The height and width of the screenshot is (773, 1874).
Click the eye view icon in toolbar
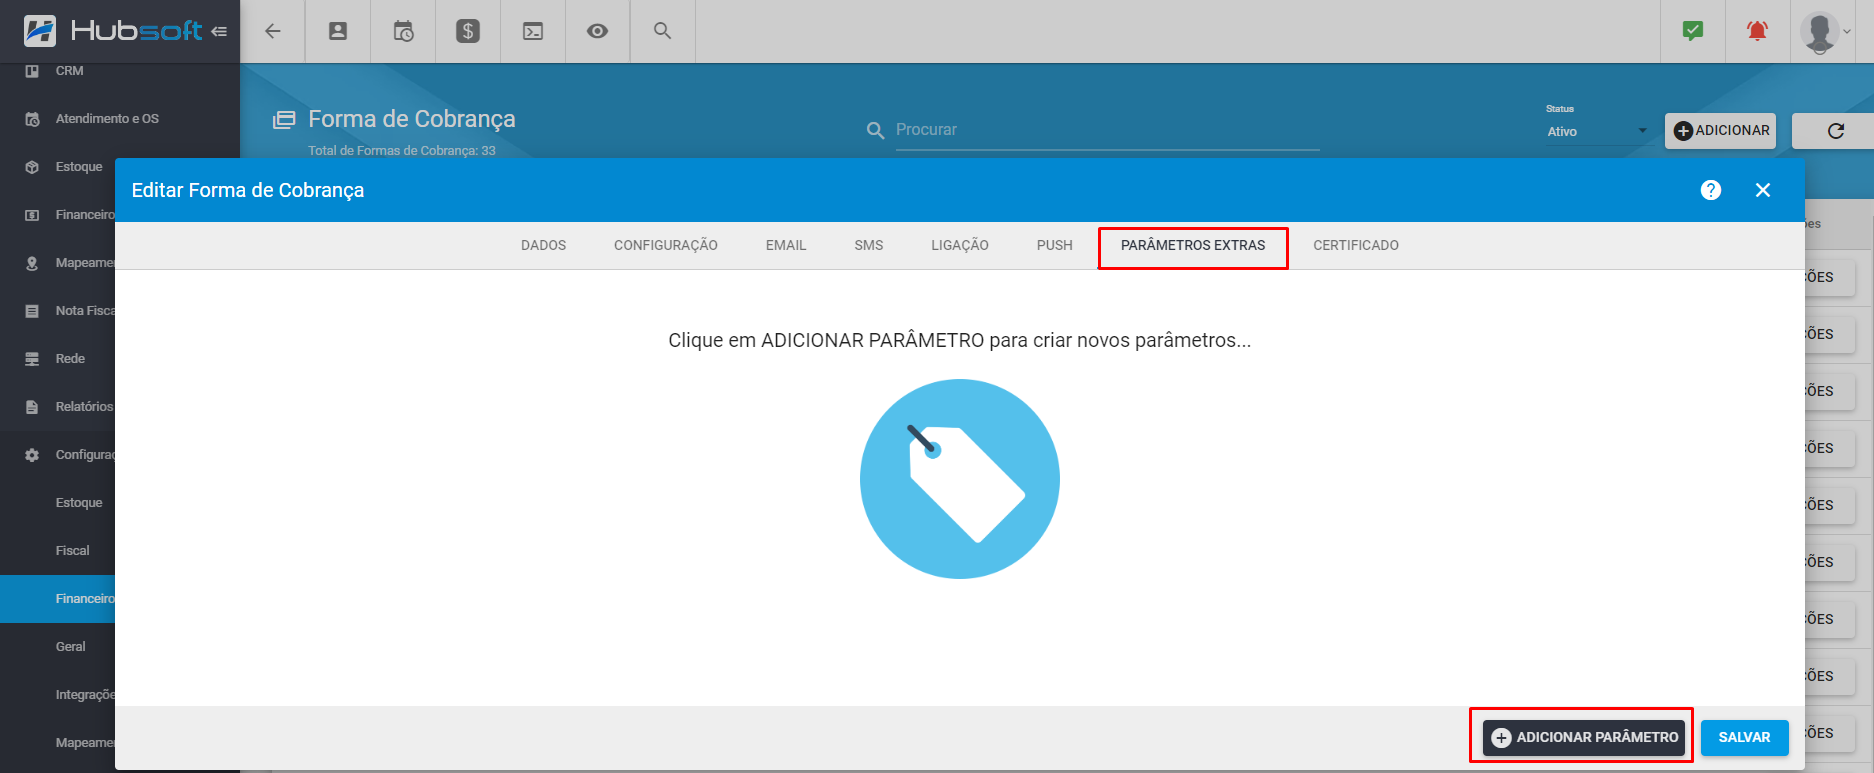(597, 31)
